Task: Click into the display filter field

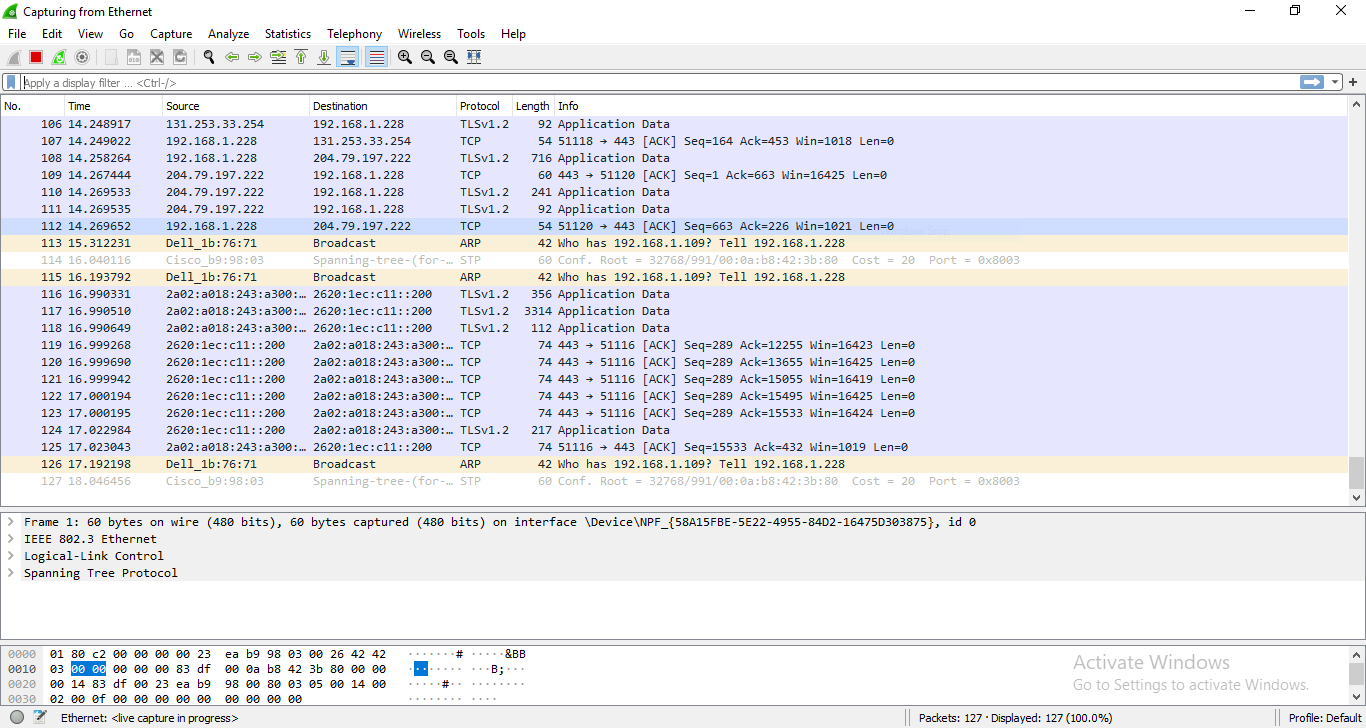Action: (660, 83)
